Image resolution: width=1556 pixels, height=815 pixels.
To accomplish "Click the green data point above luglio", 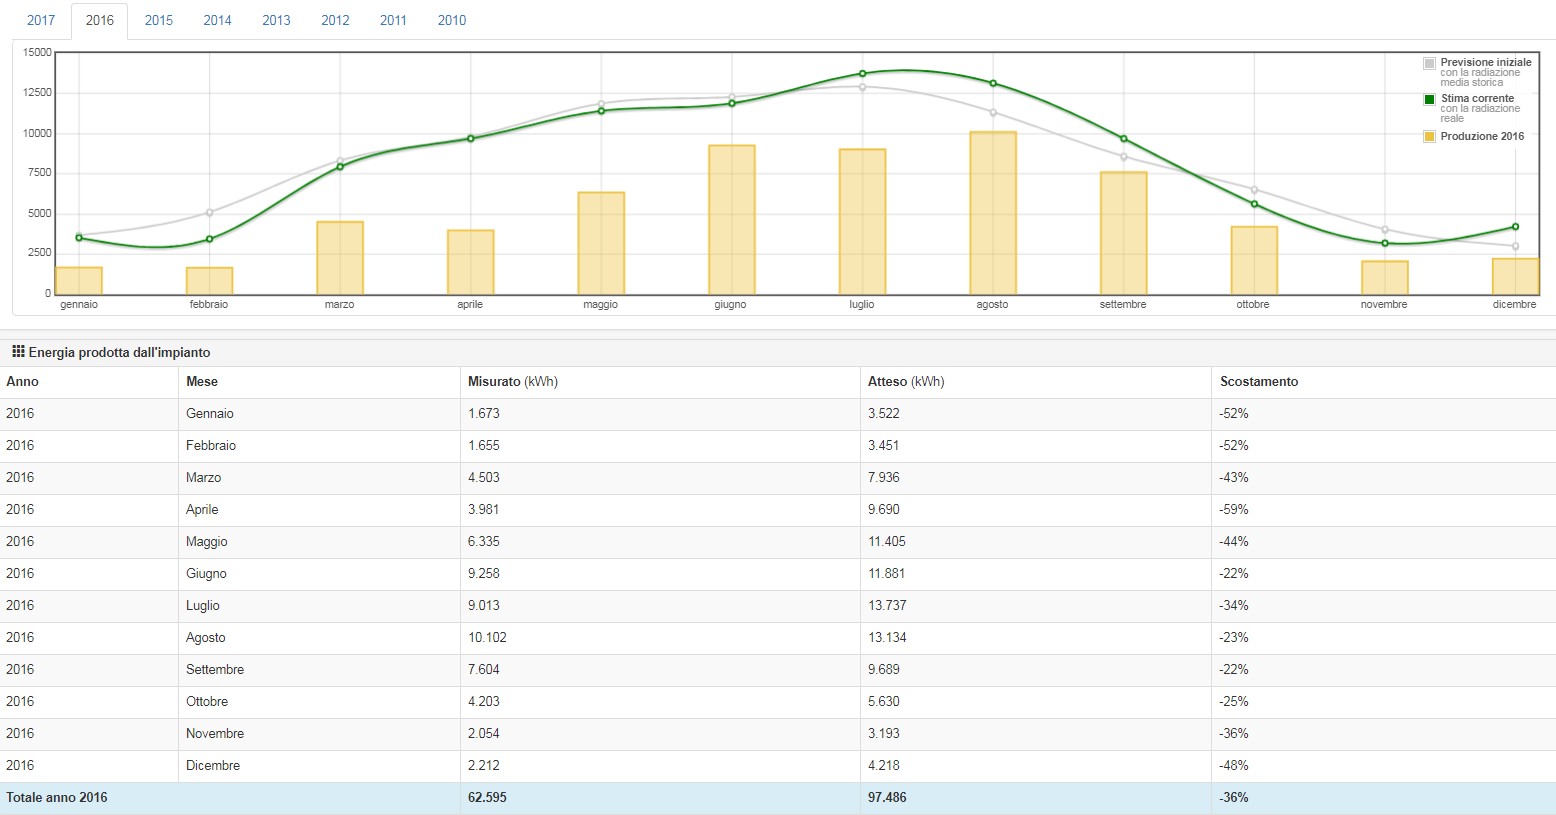I will [x=863, y=73].
